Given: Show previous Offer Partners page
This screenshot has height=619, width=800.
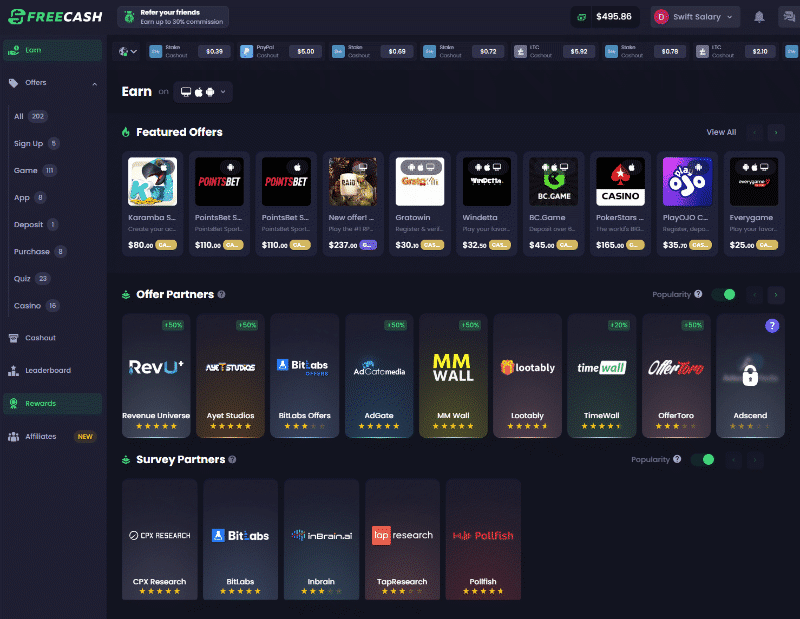Looking at the screenshot, I should pos(755,294).
